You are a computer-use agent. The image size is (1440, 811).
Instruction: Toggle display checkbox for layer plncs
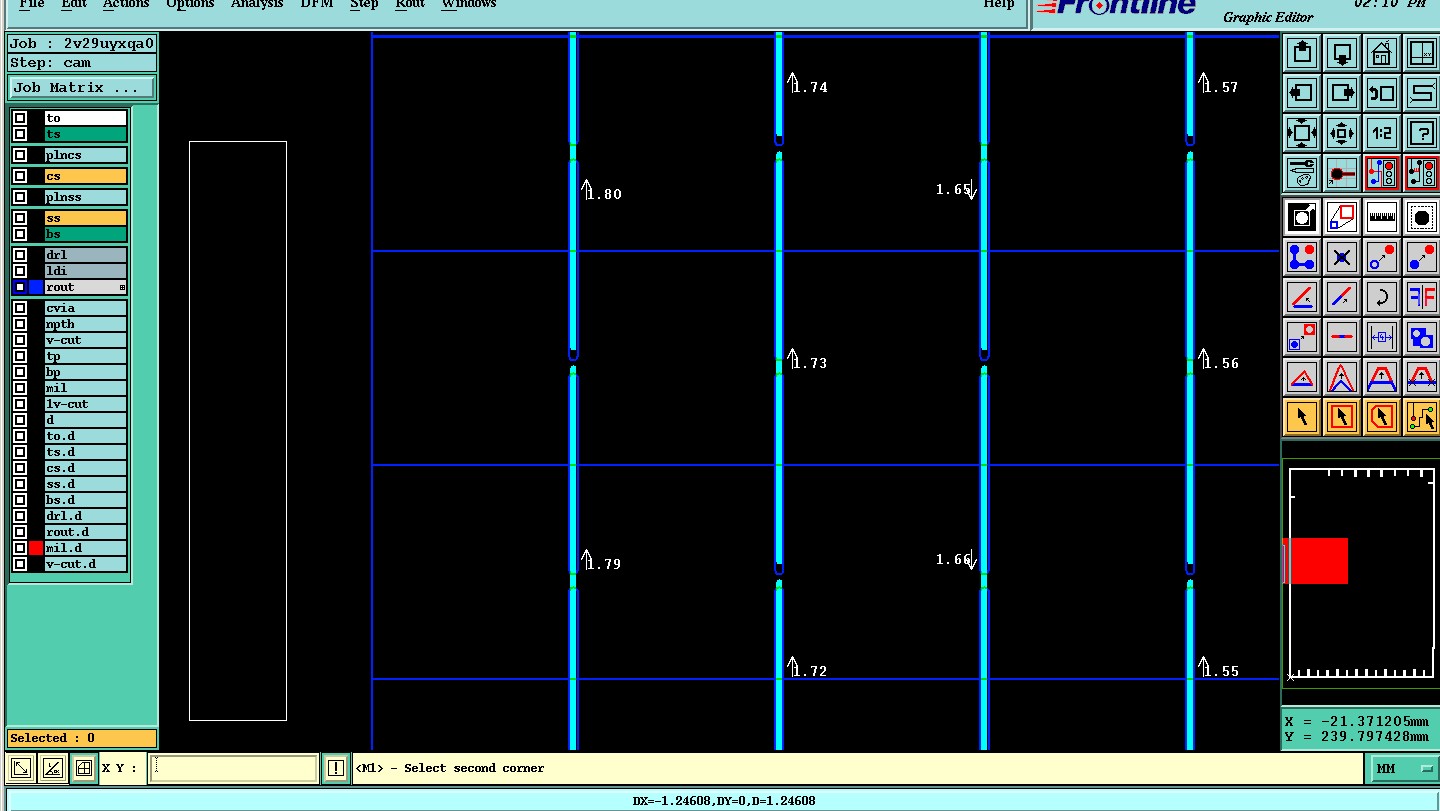coord(20,155)
